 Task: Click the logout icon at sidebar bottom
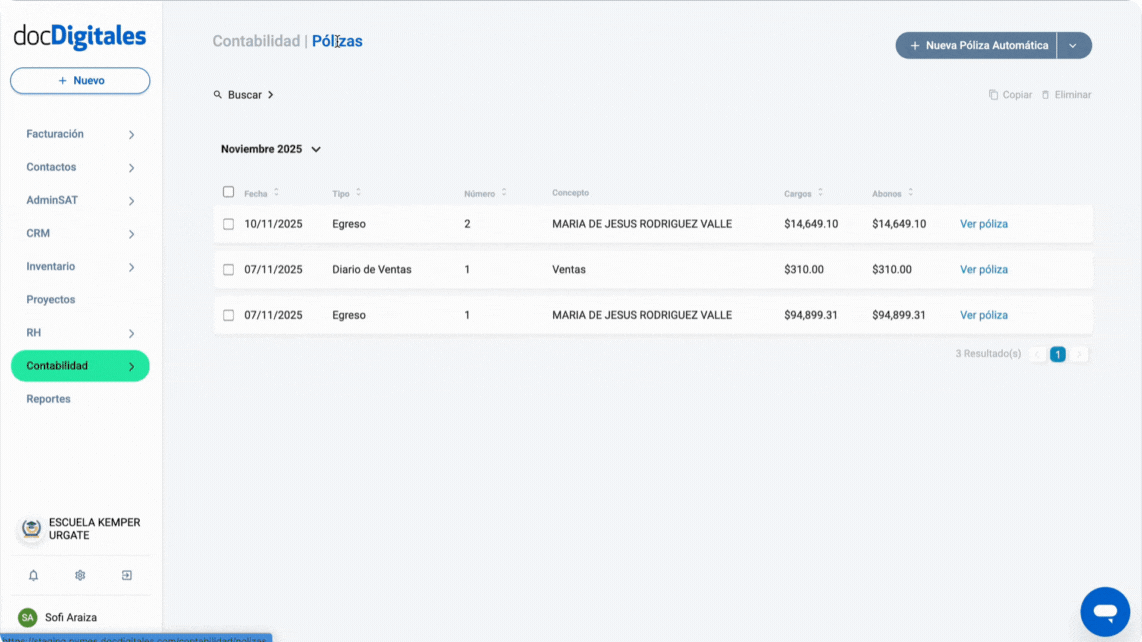[126, 575]
